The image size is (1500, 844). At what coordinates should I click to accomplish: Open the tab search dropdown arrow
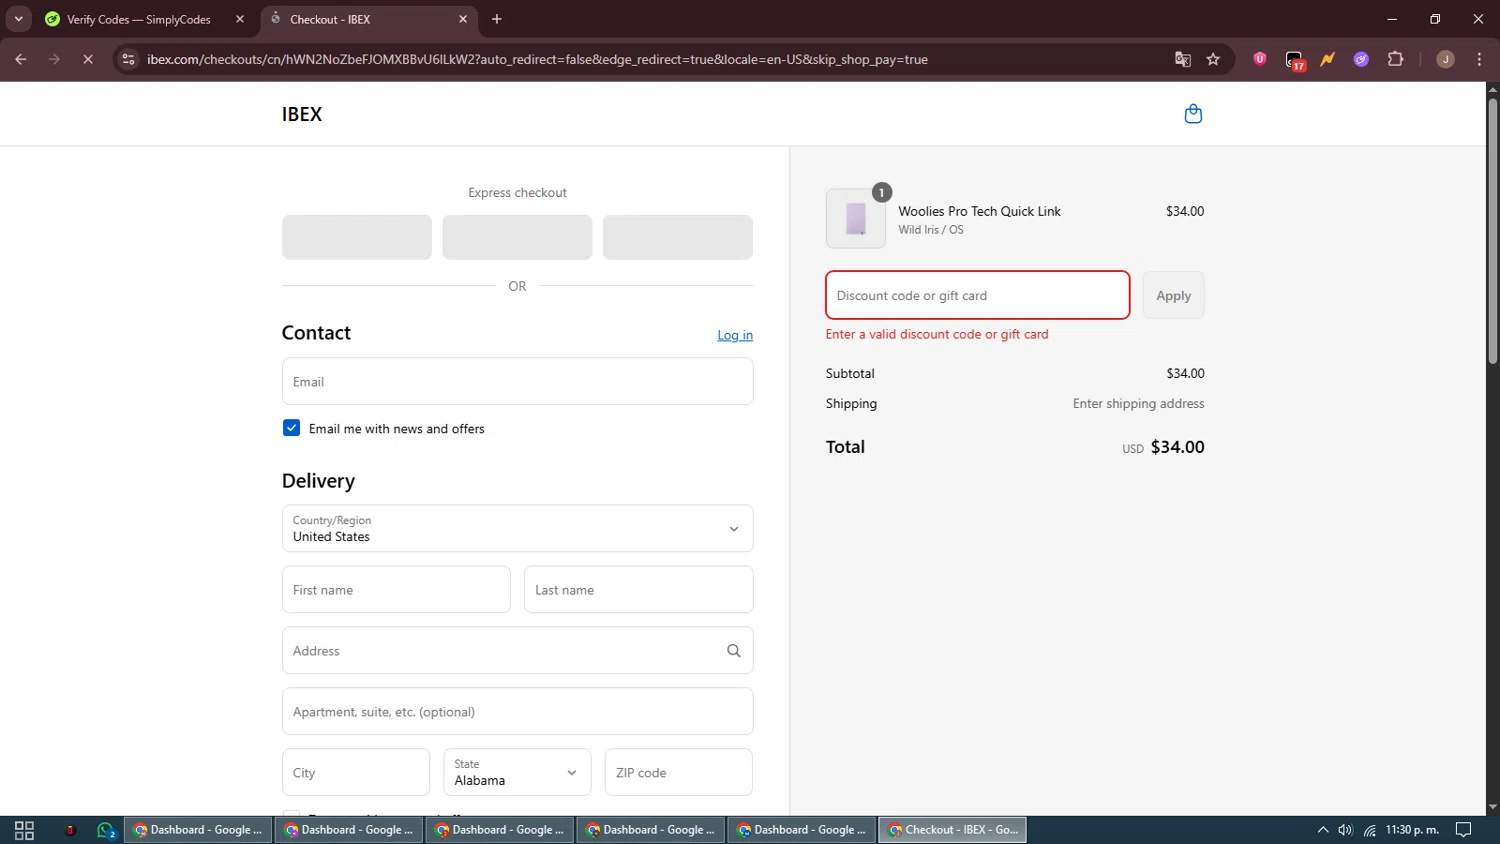coord(18,19)
